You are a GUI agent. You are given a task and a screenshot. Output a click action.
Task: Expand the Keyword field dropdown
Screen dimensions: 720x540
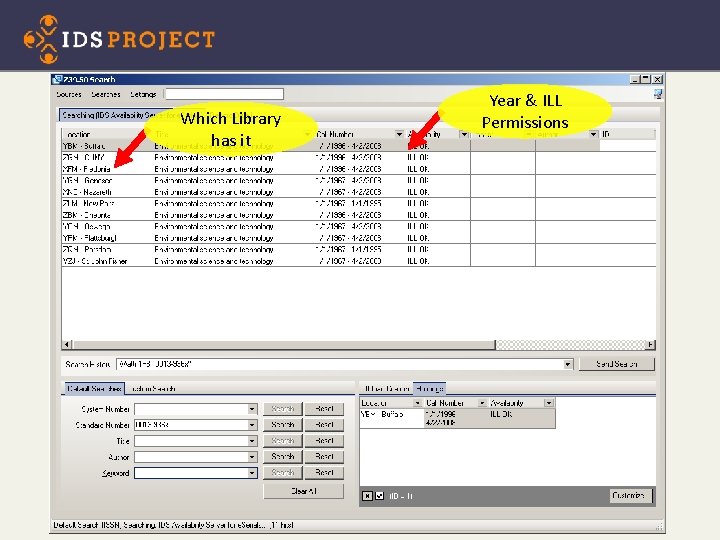252,473
